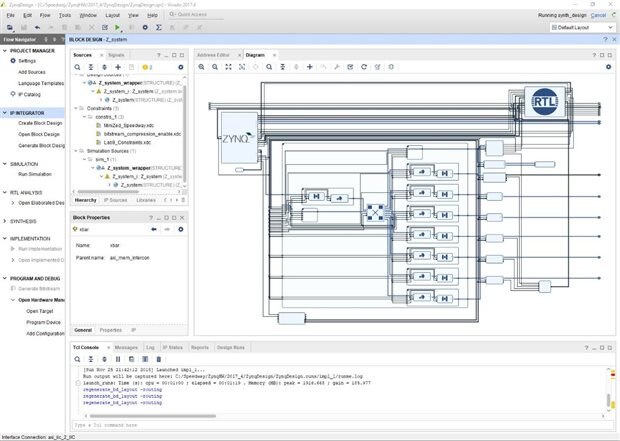Switch to the Messages tab
620x441 pixels.
[126, 347]
